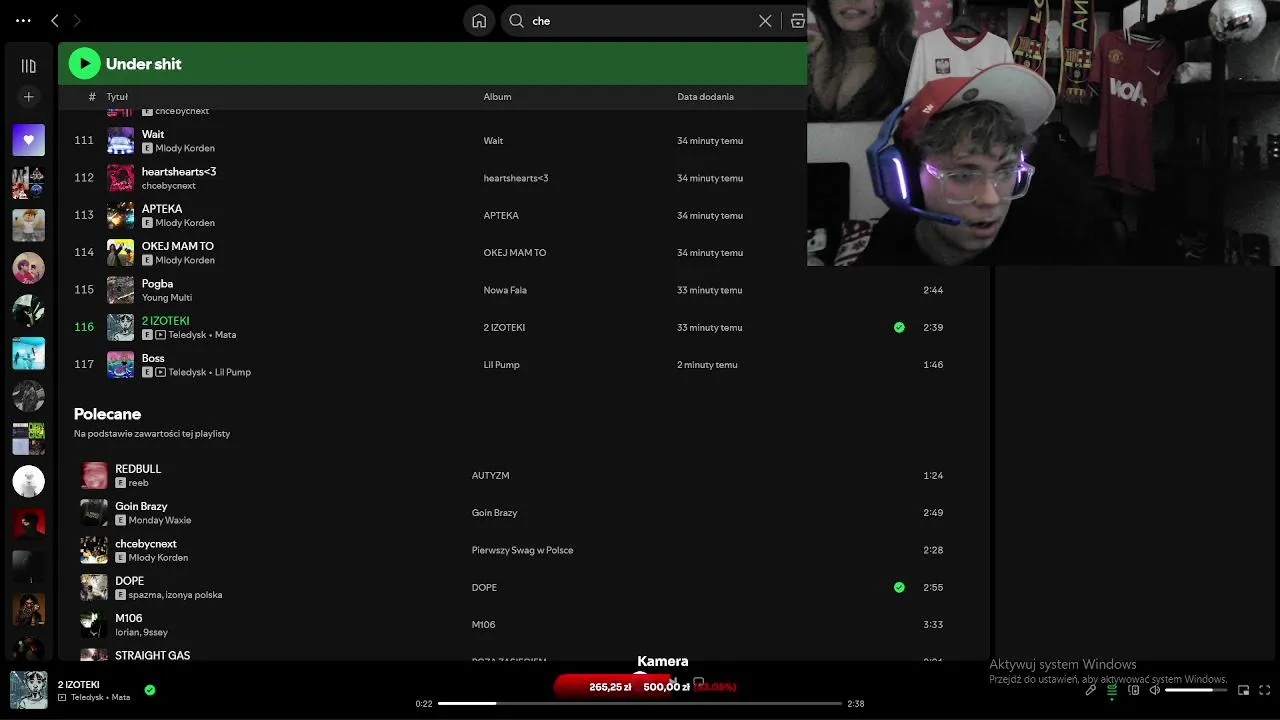Screen dimensions: 1280x720
Task: Select the Boss track title
Action: [x=153, y=358]
